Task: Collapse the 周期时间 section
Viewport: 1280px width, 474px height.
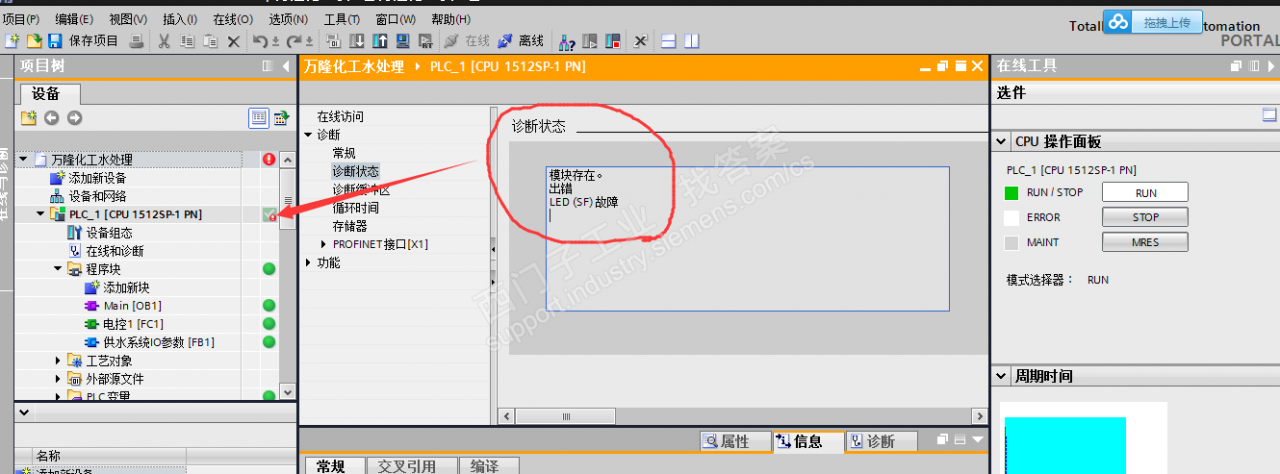Action: pyautogui.click(x=1002, y=376)
